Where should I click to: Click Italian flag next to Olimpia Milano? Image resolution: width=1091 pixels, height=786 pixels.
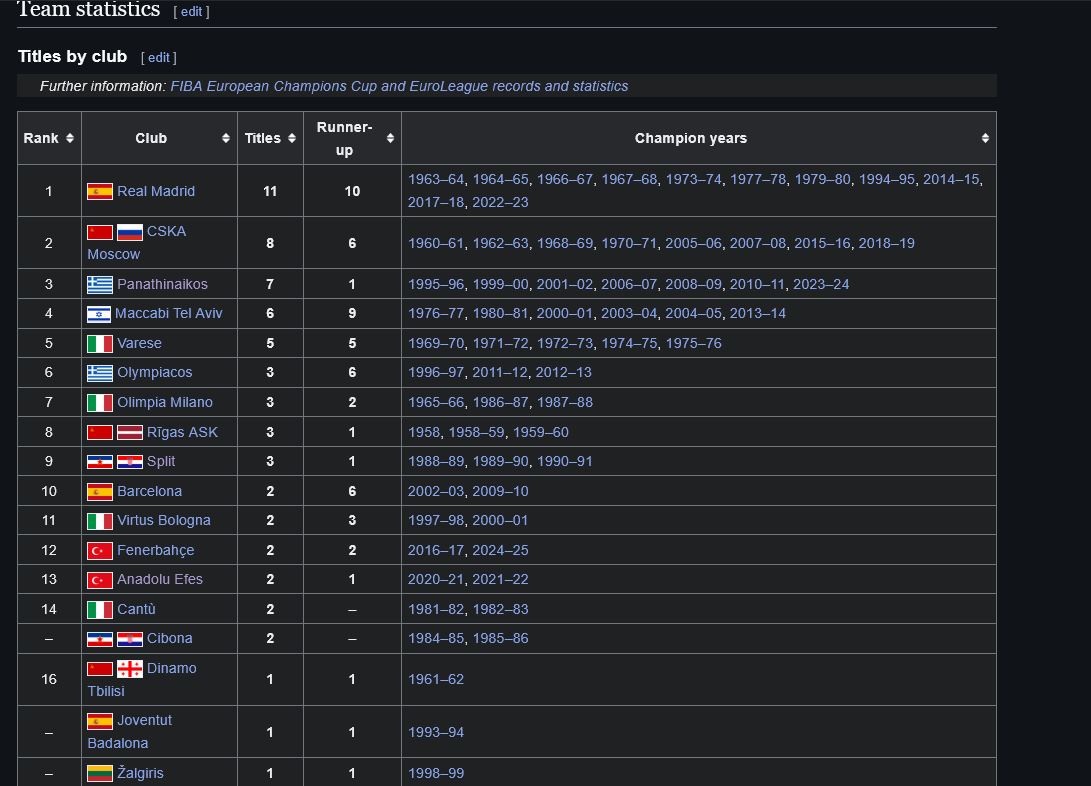tap(99, 403)
